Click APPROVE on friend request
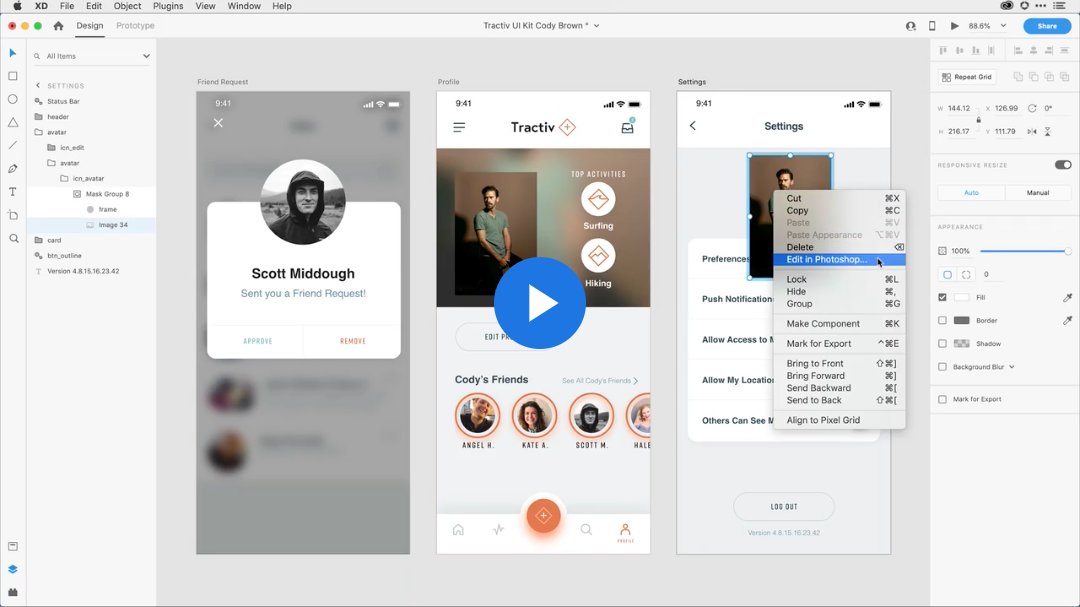 coord(258,341)
